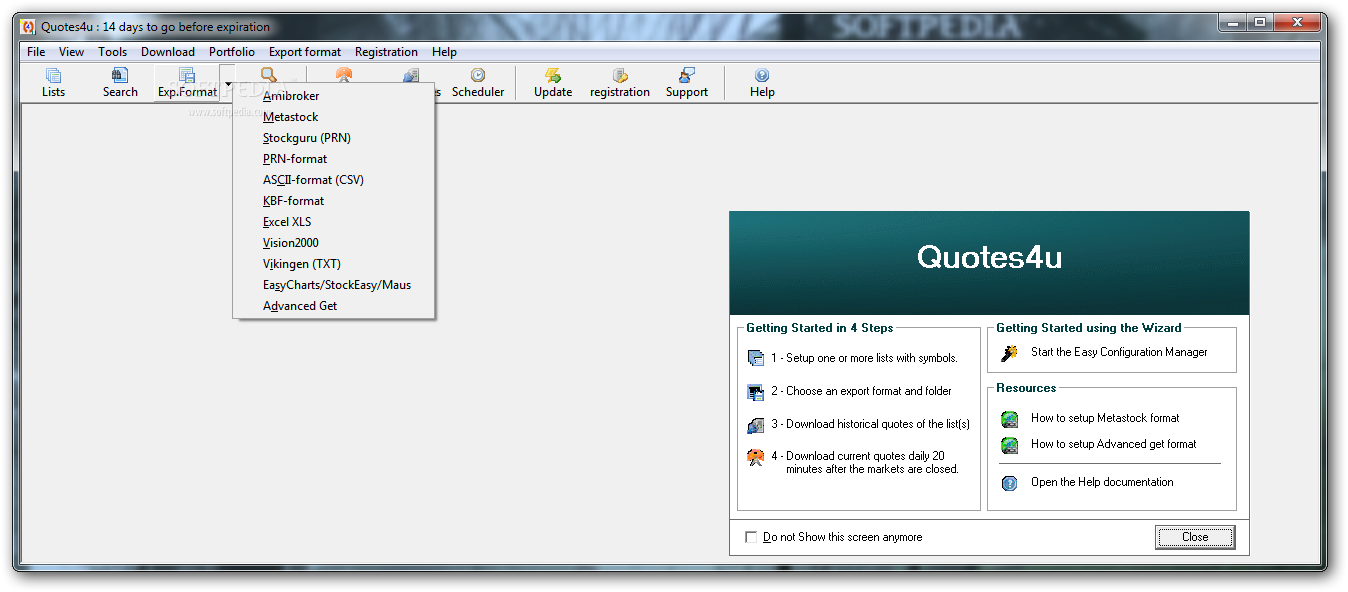Click the step 1 lists icon
Image resolution: width=1348 pixels, height=592 pixels.
click(756, 358)
